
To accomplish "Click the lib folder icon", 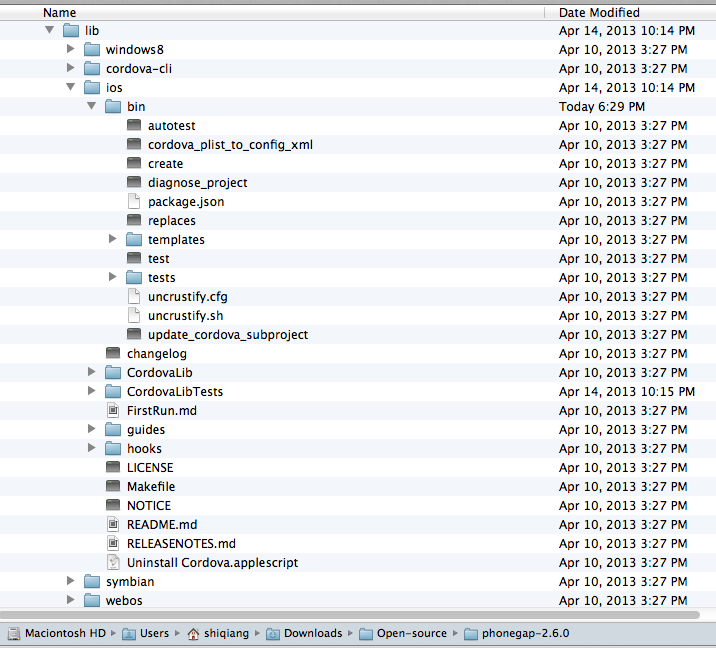I will click(x=71, y=31).
